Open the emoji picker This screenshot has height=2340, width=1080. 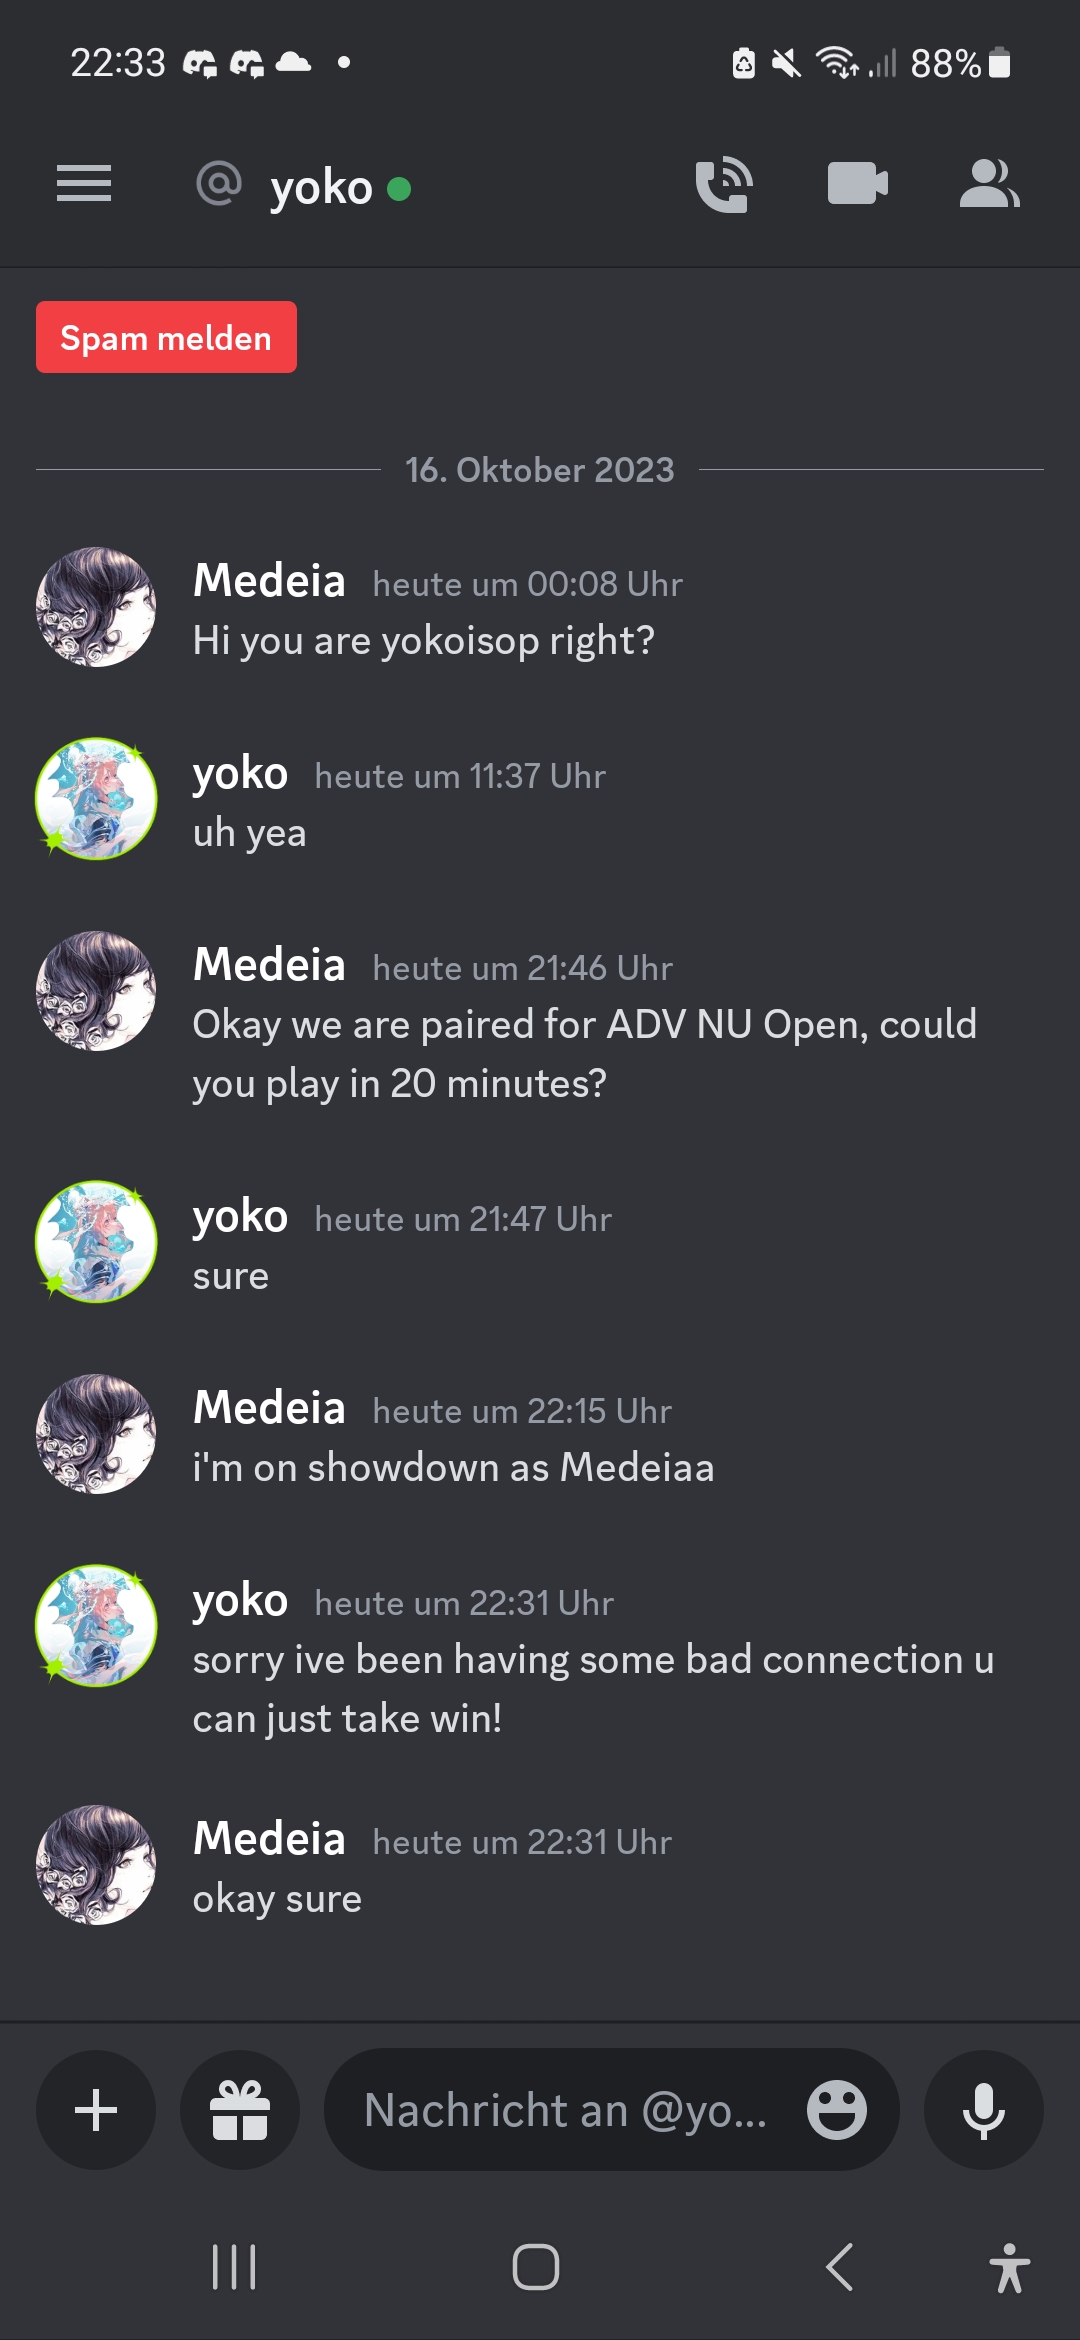tap(837, 2110)
